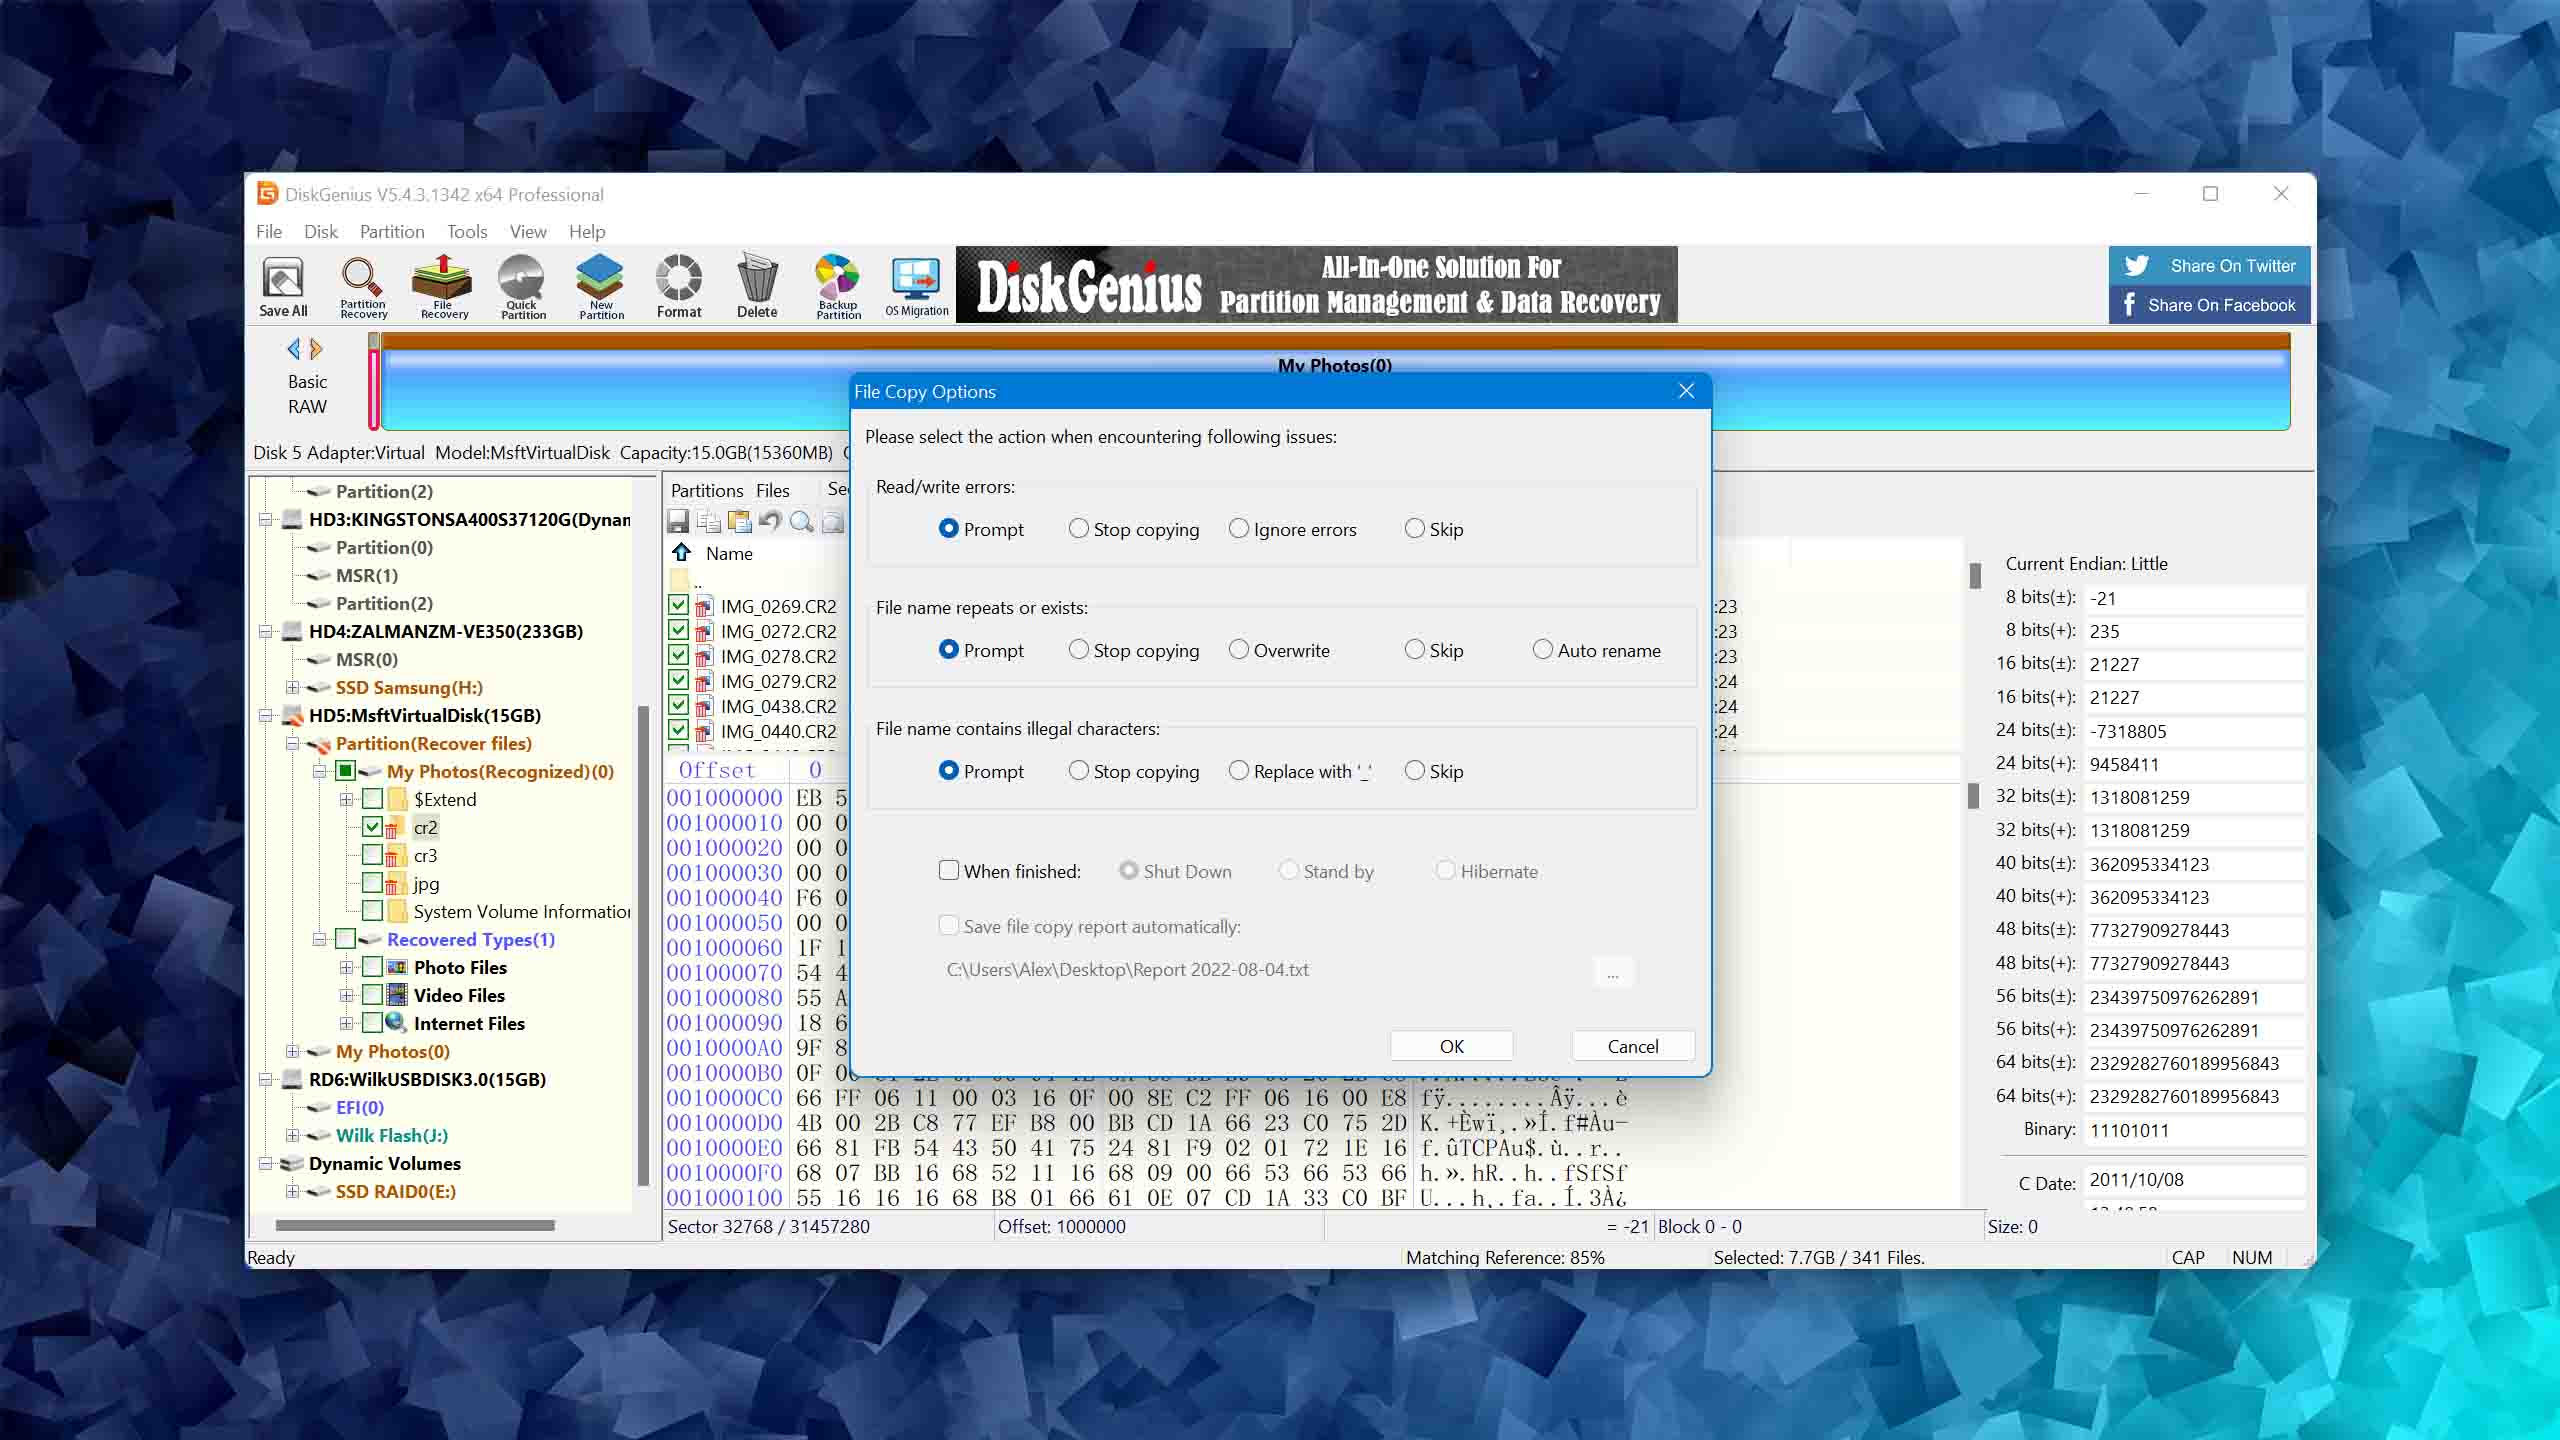Select Overwrite for repeated file names
The height and width of the screenshot is (1440, 2560).
point(1279,650)
